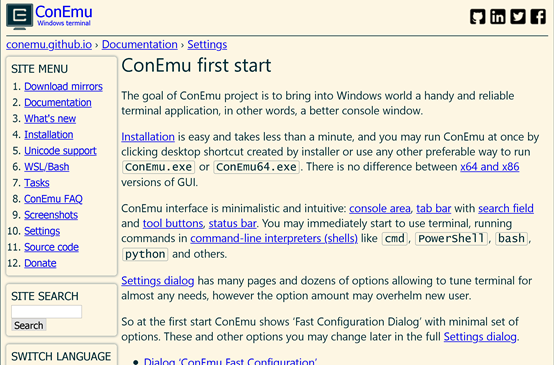Open Documentation in site menu
This screenshot has height=365, width=554.
pyautogui.click(x=58, y=102)
